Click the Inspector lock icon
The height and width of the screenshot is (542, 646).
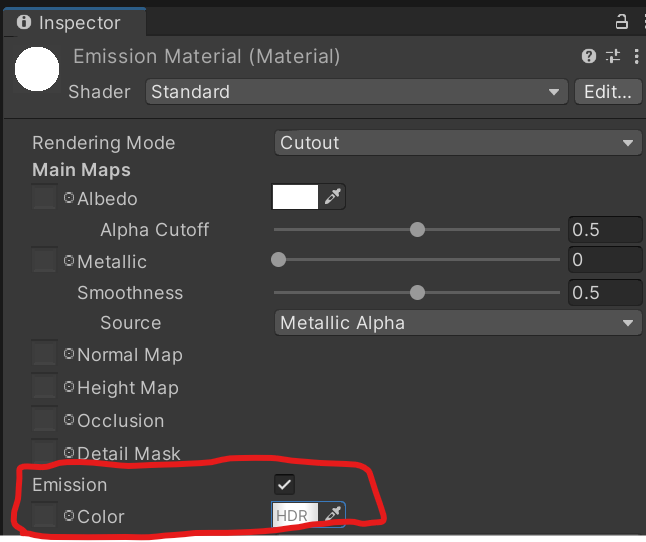[621, 21]
